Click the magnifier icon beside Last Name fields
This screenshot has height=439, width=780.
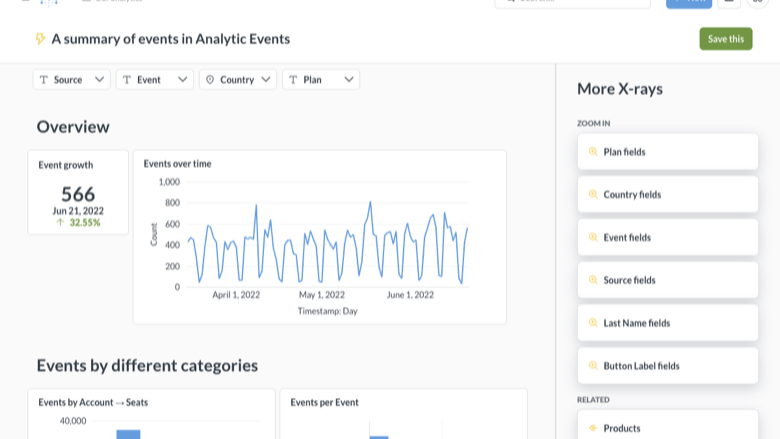point(593,323)
